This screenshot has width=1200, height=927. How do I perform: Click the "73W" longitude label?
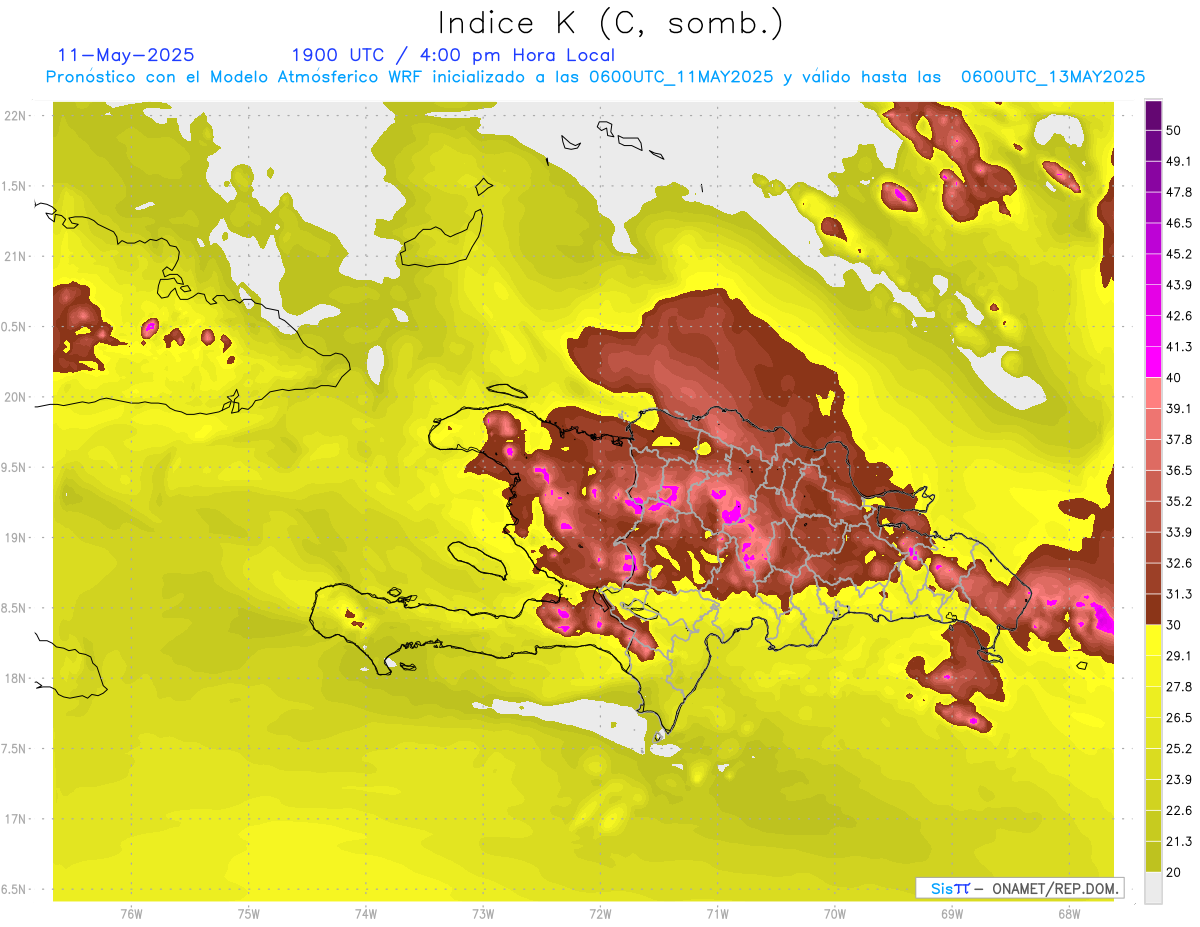(x=483, y=914)
